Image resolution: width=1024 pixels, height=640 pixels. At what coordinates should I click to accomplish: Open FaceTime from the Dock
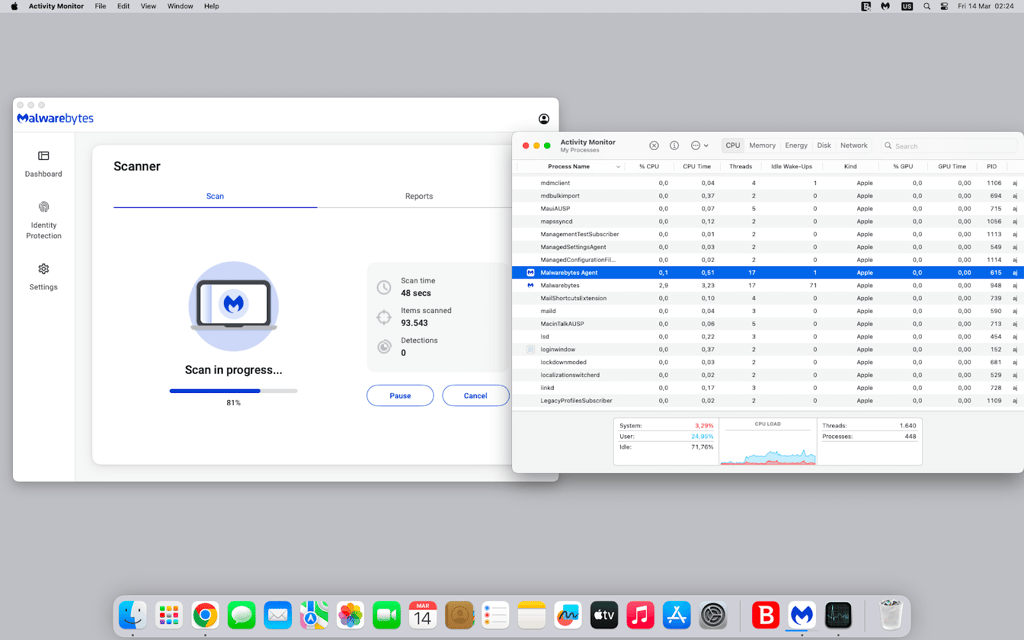[x=387, y=615]
